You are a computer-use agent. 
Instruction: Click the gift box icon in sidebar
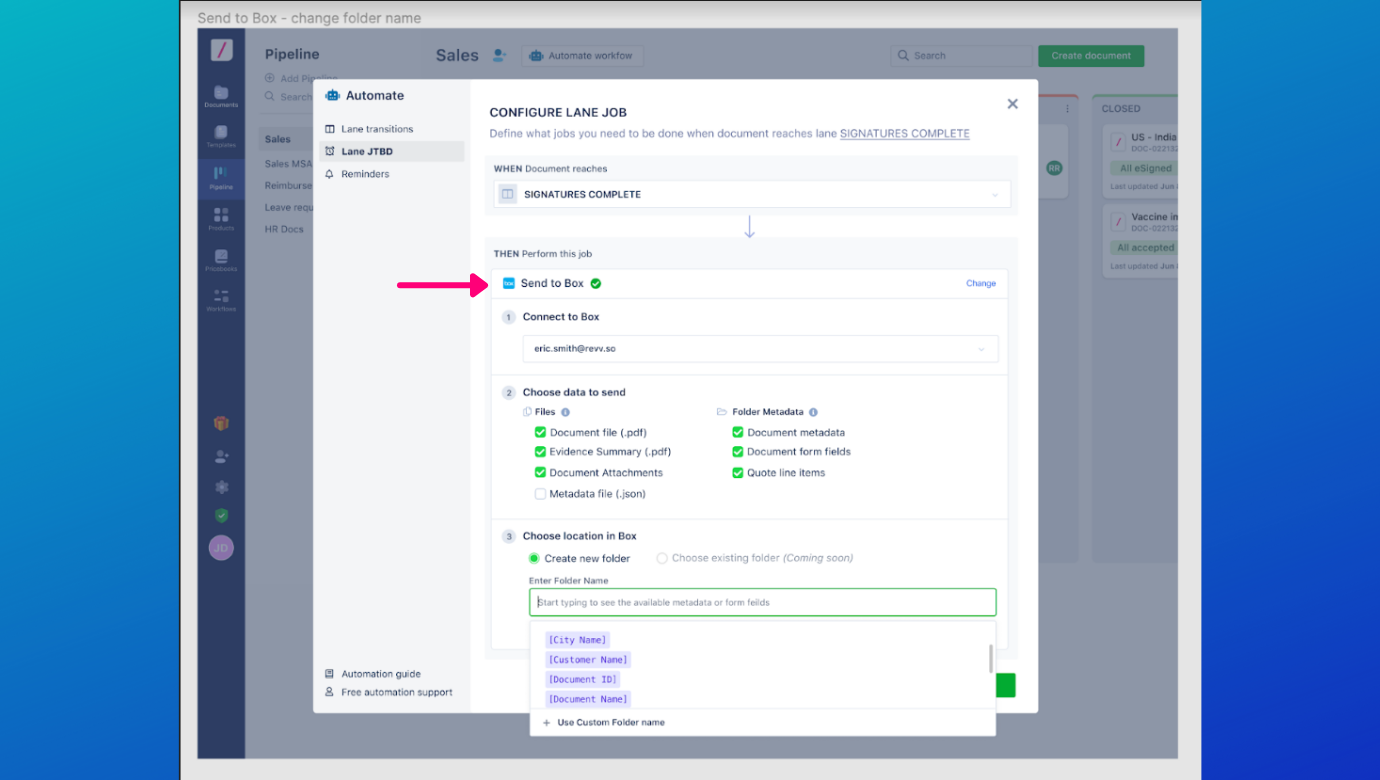pos(221,424)
